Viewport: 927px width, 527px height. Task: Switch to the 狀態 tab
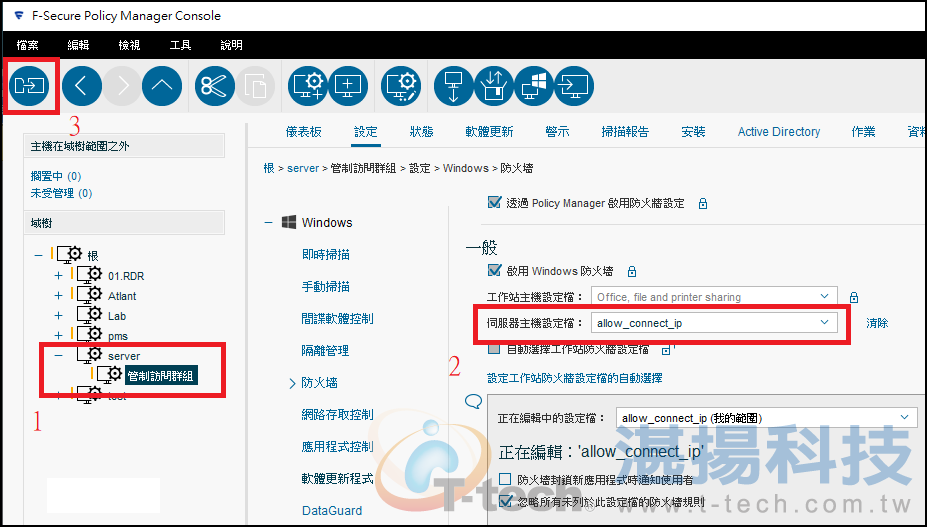422,132
